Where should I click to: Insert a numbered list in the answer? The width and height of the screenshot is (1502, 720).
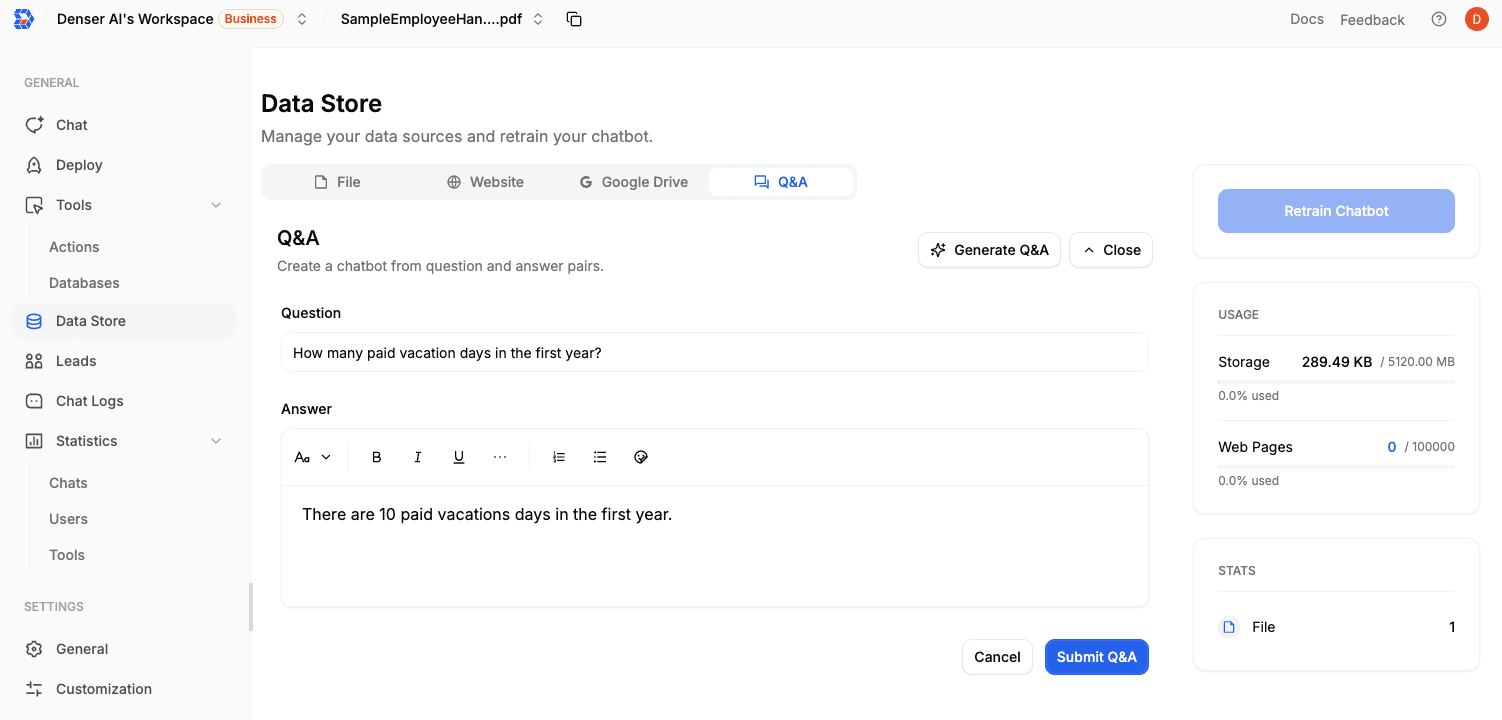coord(558,456)
